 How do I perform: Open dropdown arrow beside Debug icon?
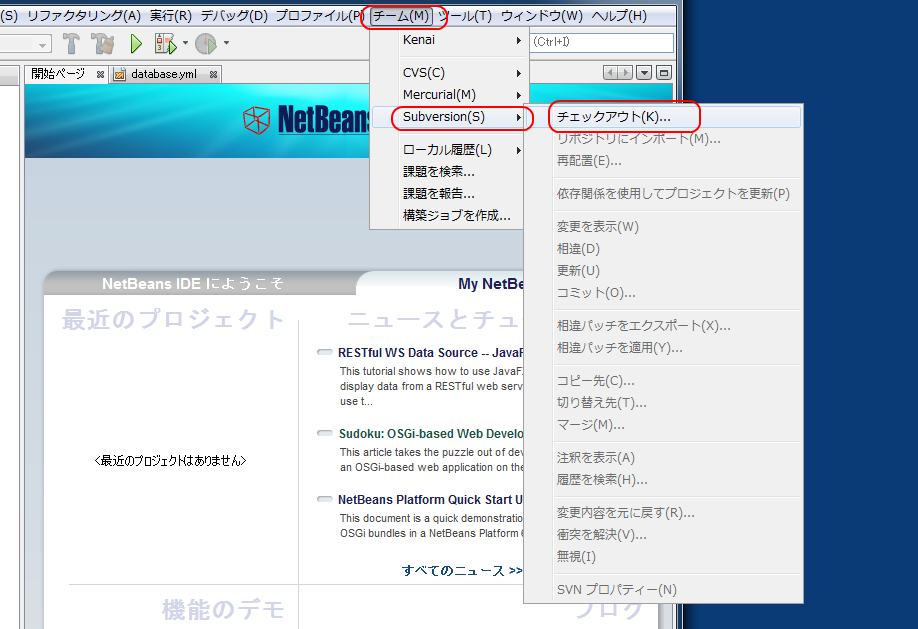185,43
